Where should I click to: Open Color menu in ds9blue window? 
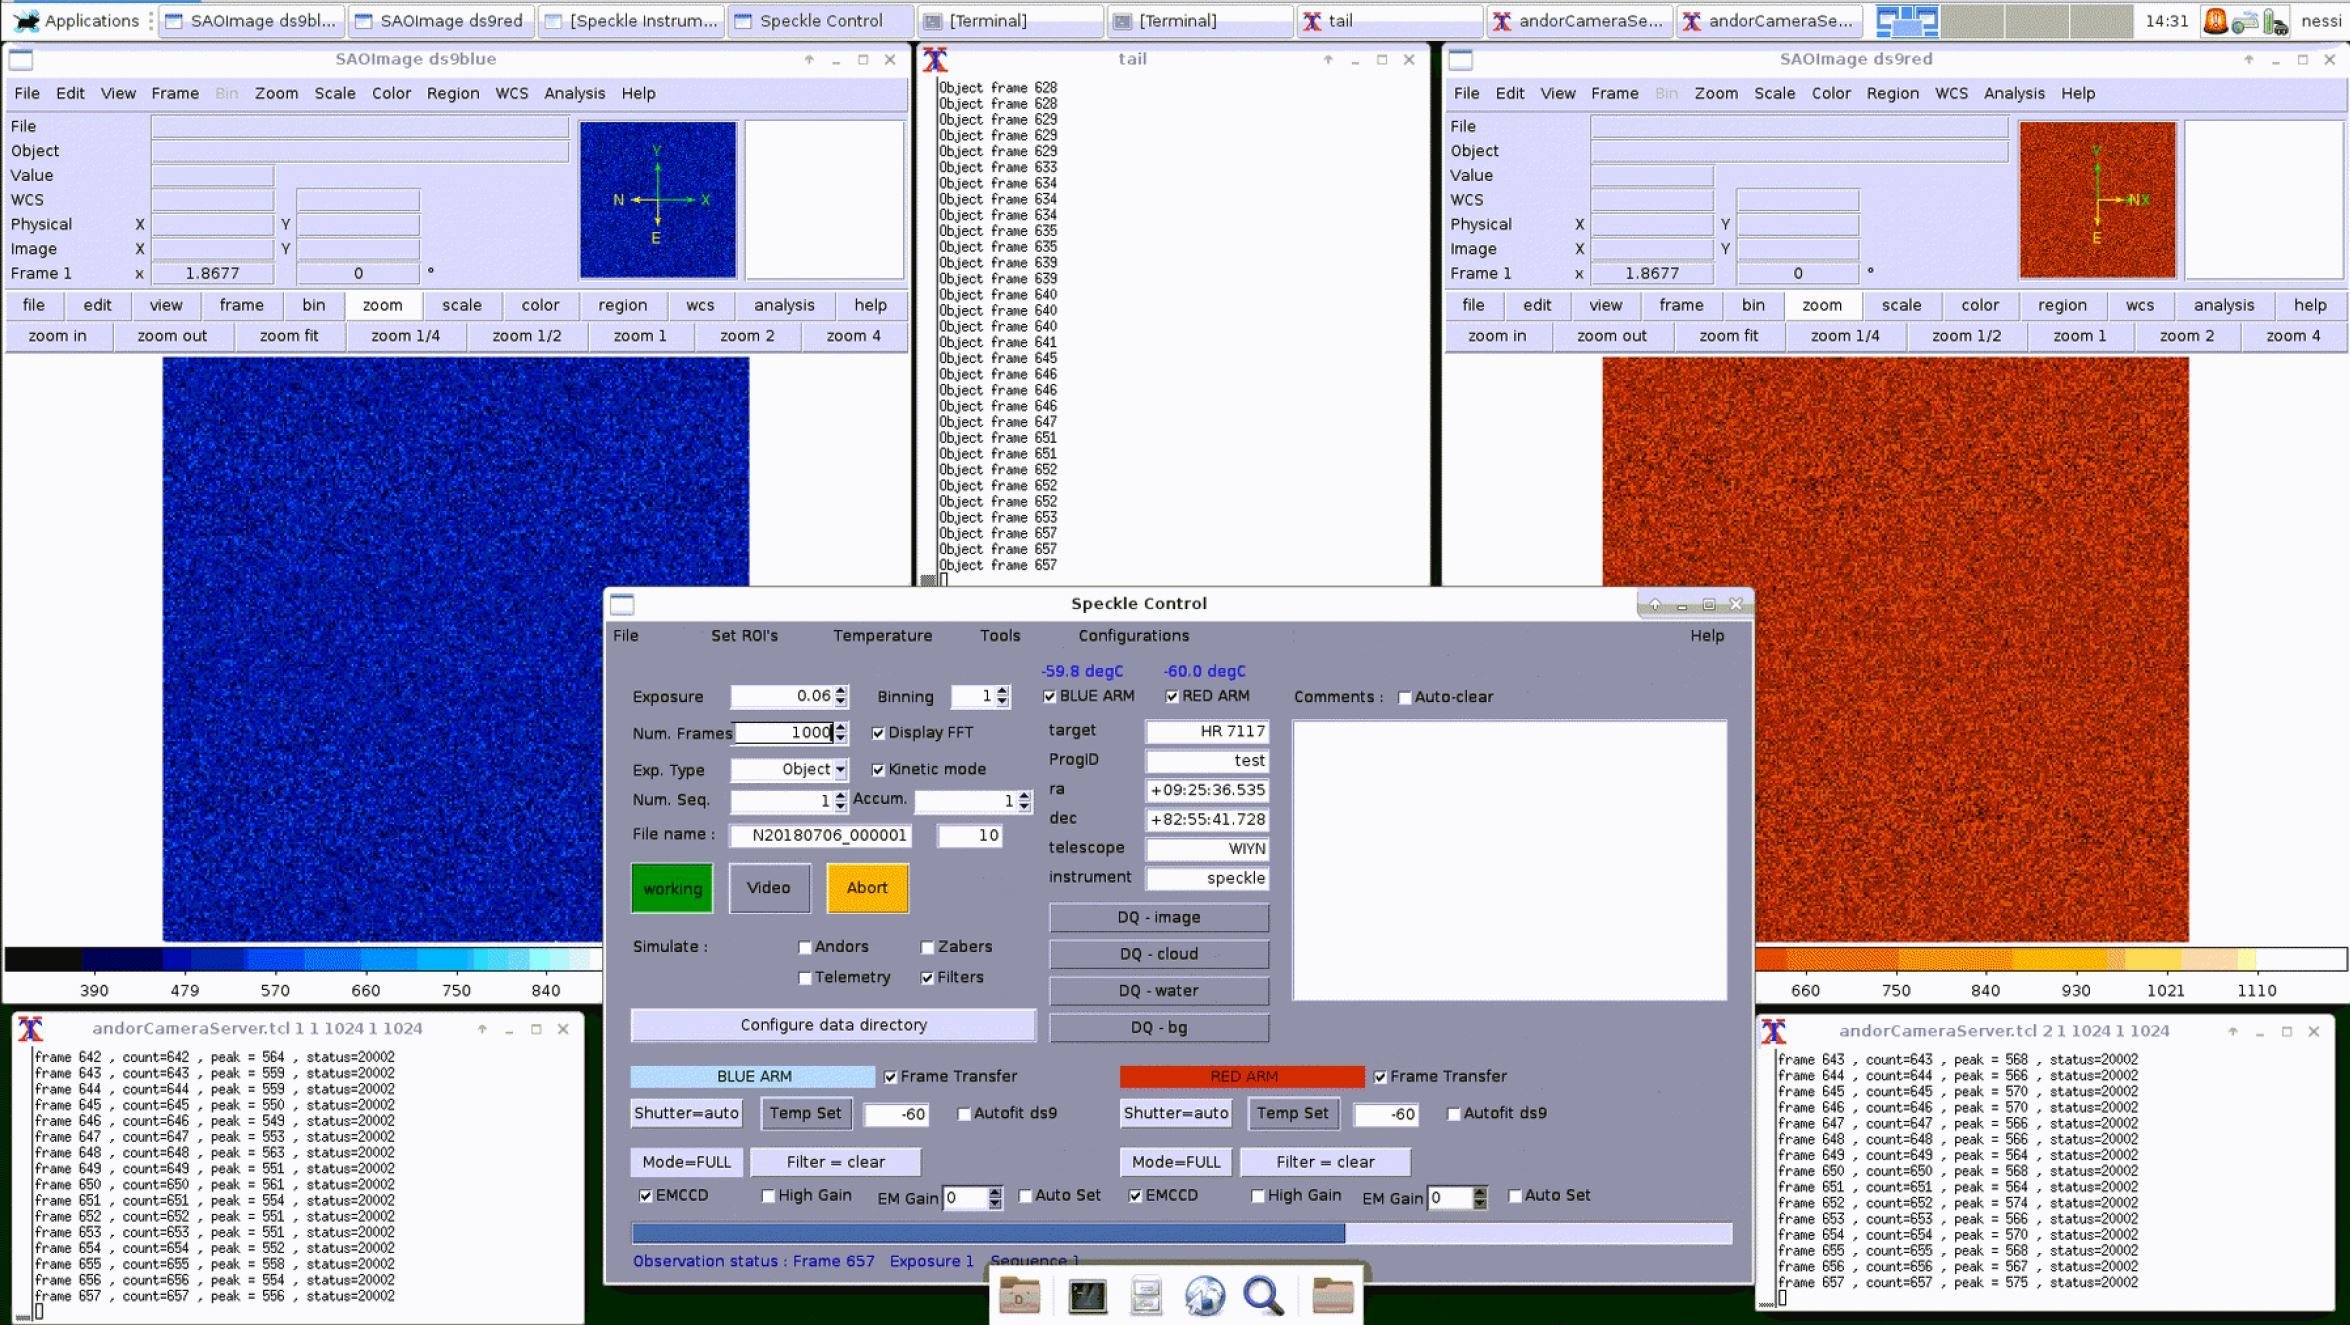pyautogui.click(x=391, y=93)
